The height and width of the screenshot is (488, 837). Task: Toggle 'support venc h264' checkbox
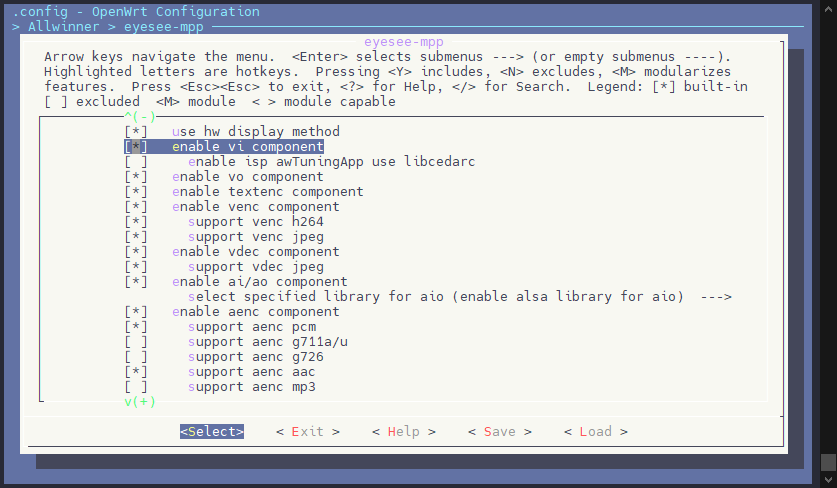click(x=136, y=222)
